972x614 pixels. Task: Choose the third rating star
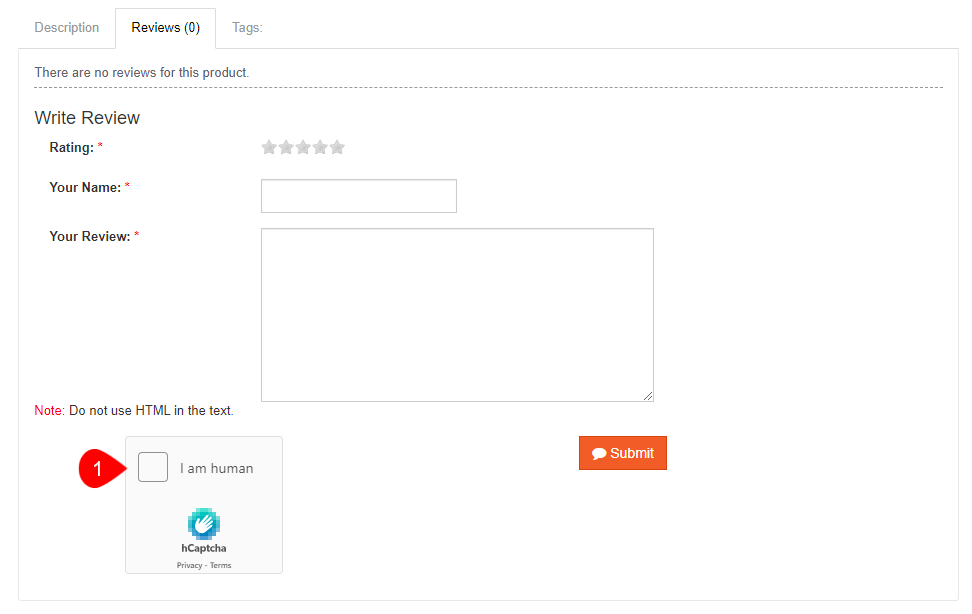click(303, 148)
